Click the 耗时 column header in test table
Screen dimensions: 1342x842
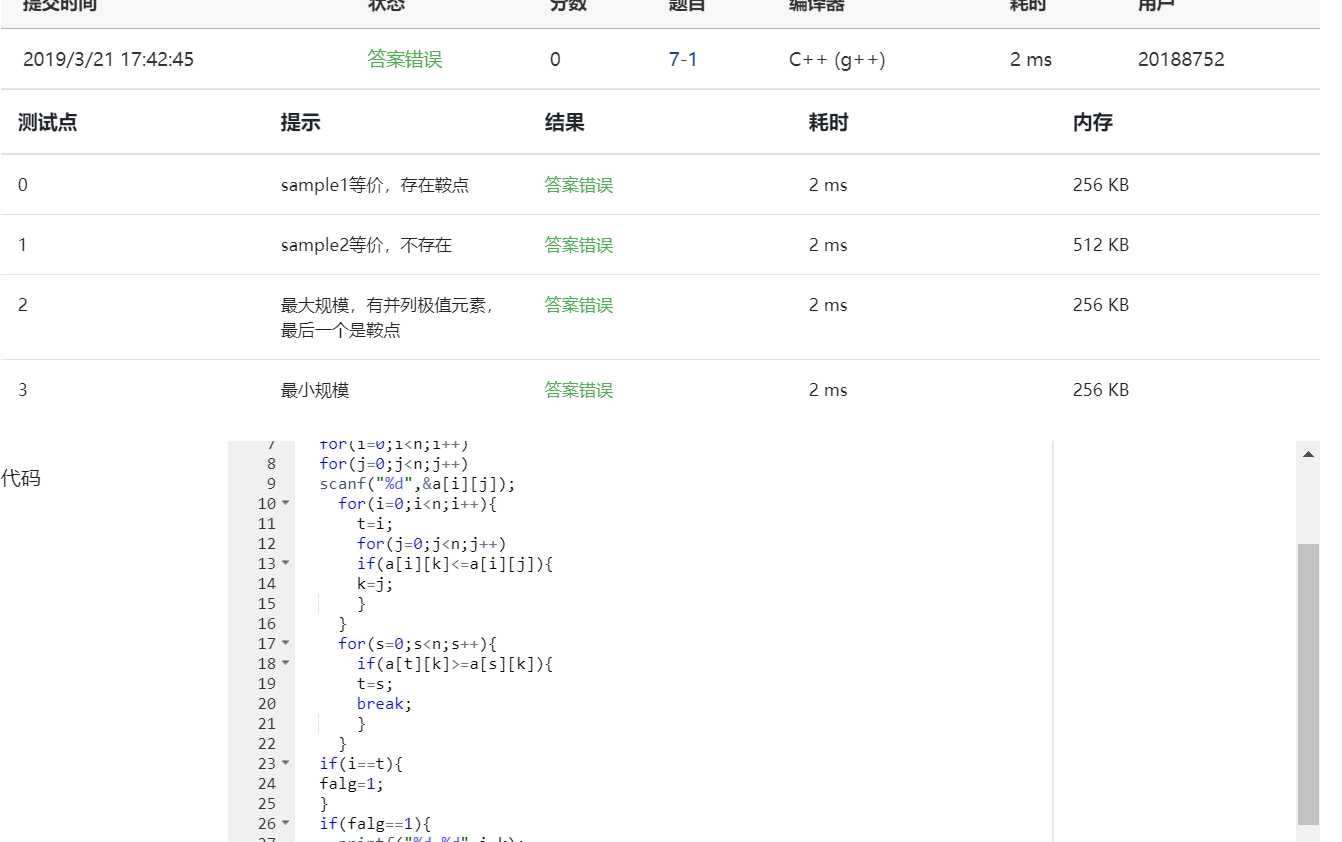coord(829,123)
